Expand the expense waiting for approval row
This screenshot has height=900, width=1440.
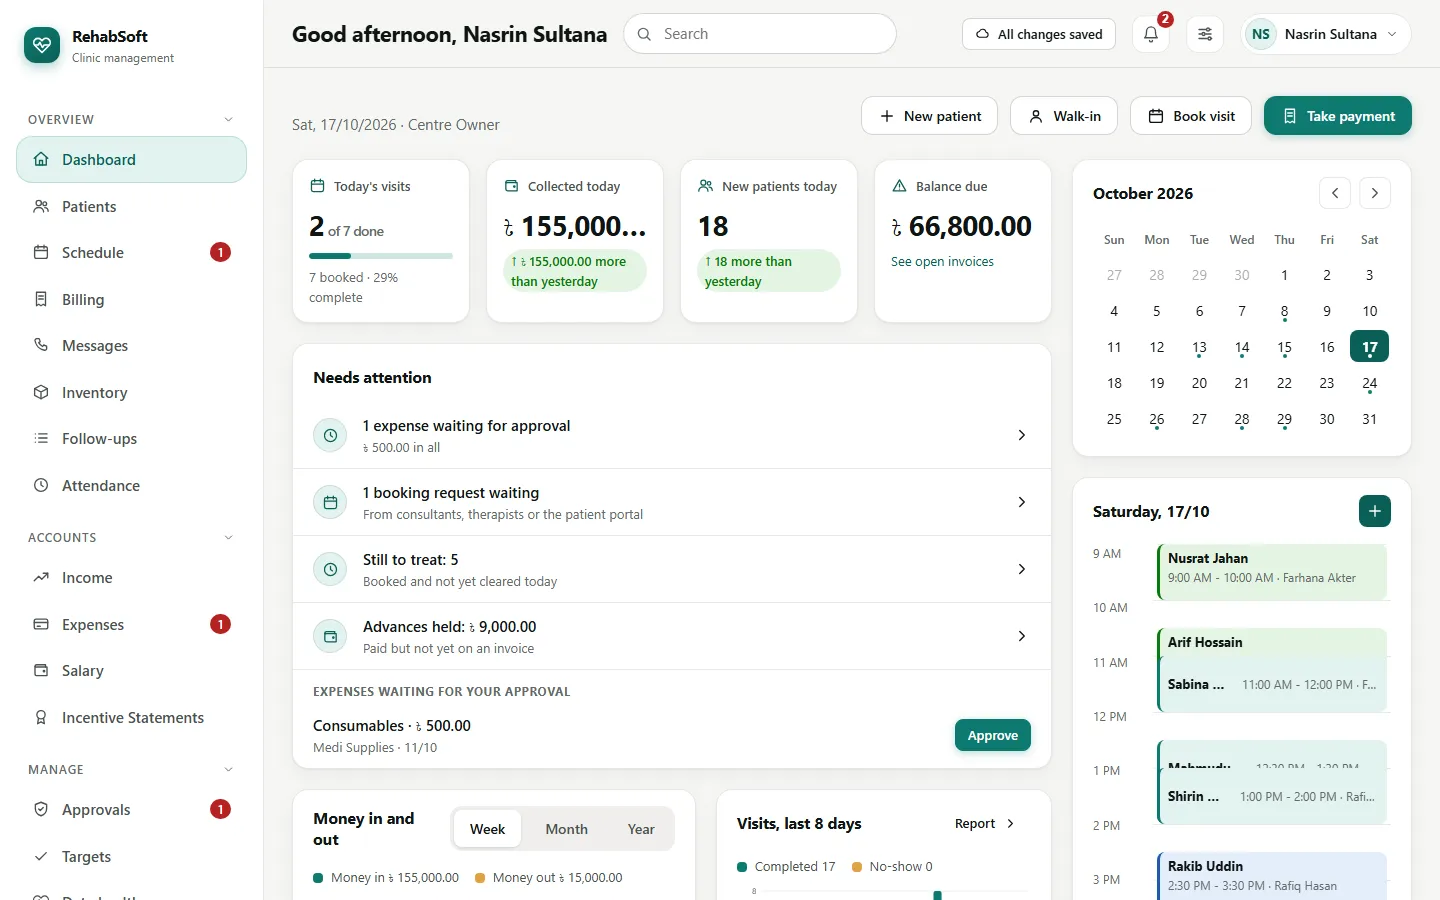coord(672,435)
